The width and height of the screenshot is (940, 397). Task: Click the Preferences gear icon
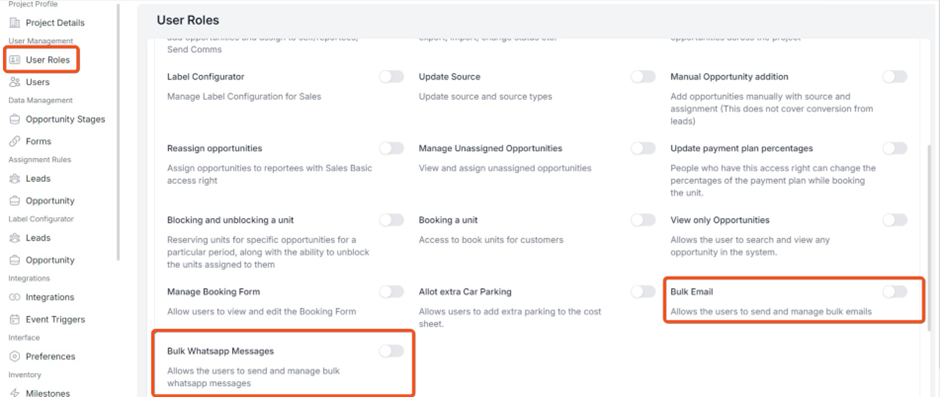(x=15, y=357)
